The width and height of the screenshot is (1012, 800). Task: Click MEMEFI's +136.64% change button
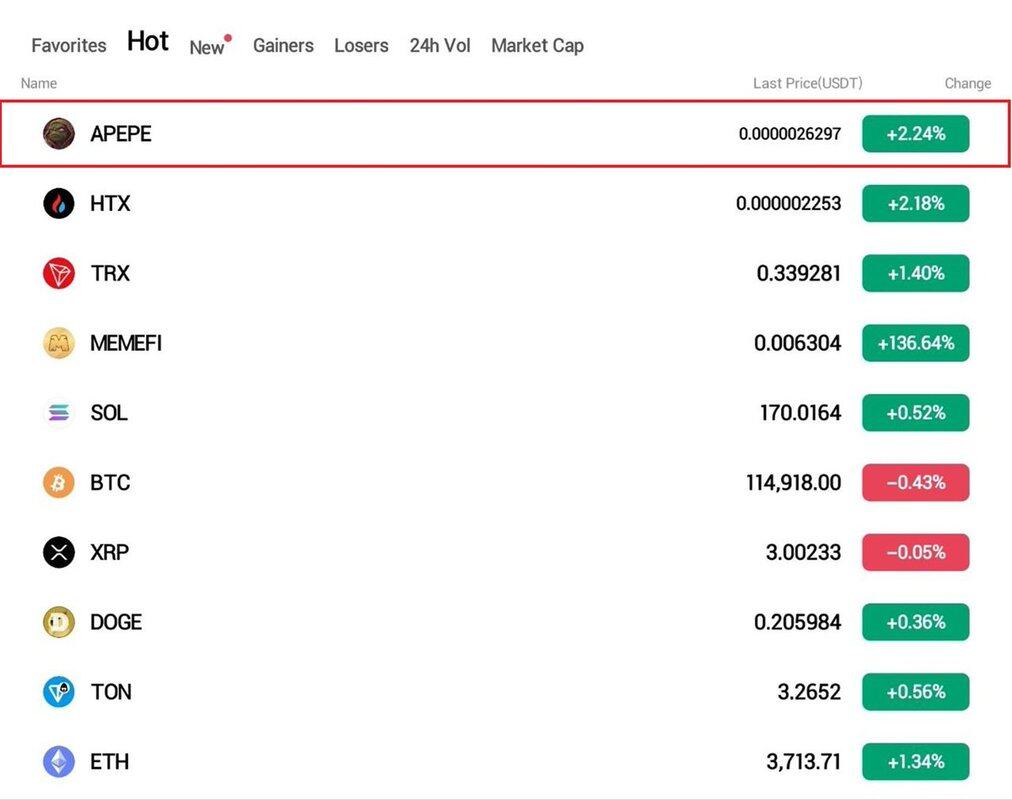coord(916,343)
